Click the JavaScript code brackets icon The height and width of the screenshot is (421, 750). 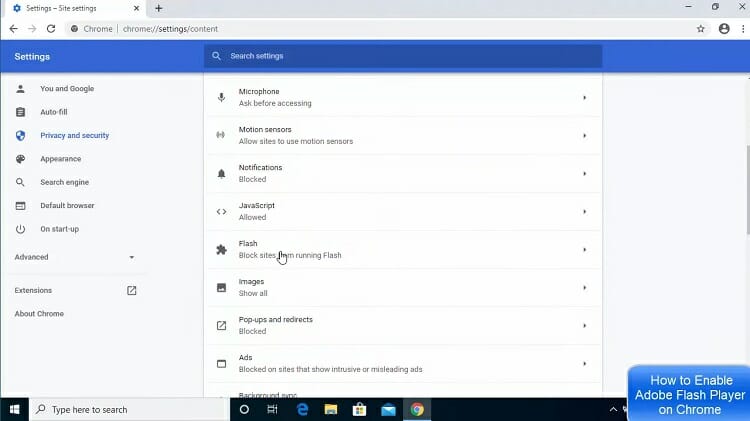tap(221, 211)
